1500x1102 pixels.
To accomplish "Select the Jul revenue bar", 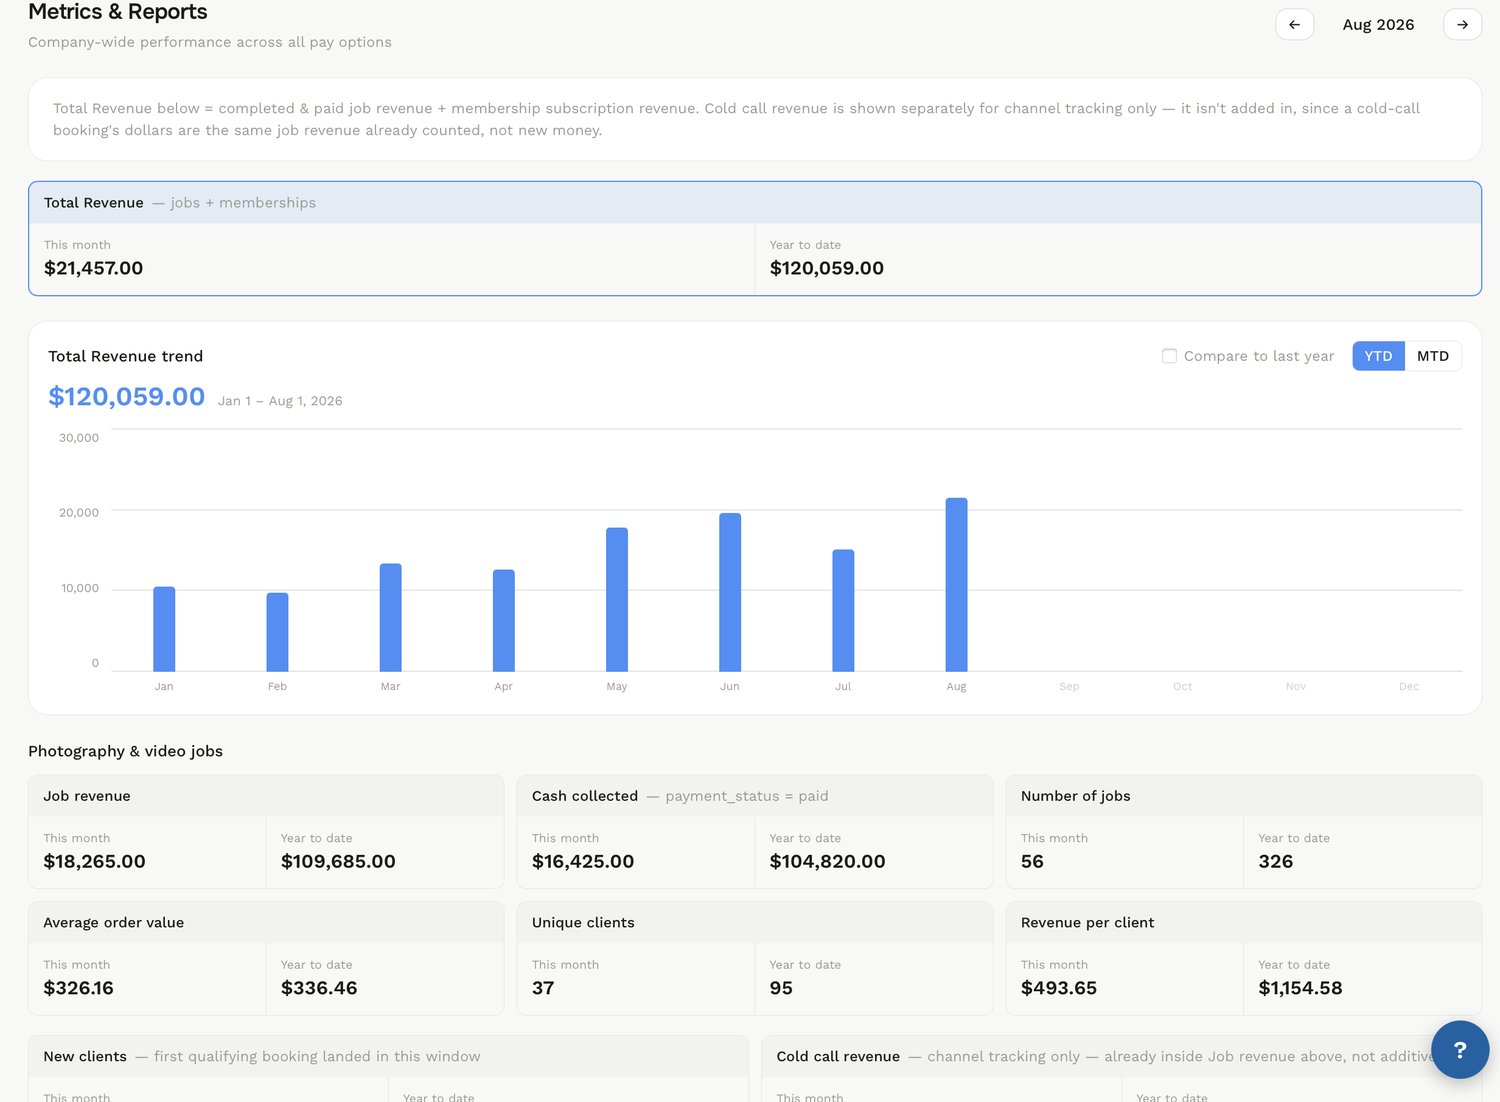I will point(843,610).
